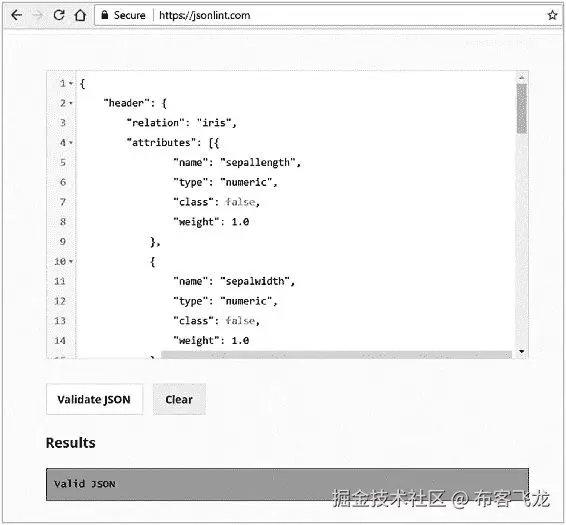Click the Clear button
The height and width of the screenshot is (525, 566).
coord(179,399)
